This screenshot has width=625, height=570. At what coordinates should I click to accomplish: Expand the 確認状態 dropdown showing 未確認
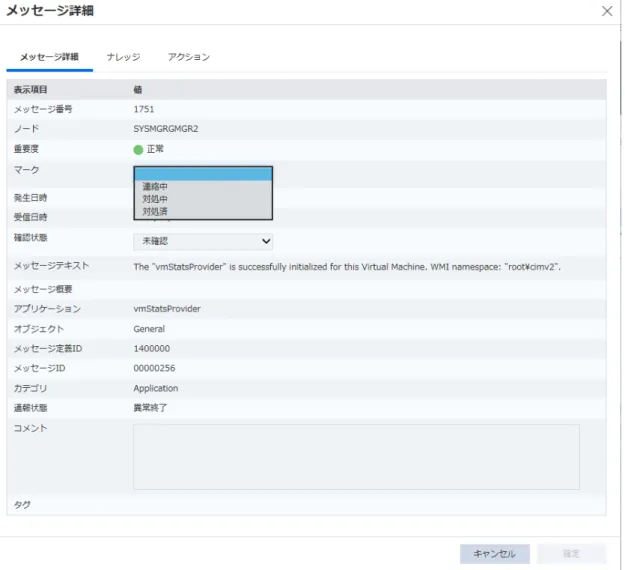203,241
